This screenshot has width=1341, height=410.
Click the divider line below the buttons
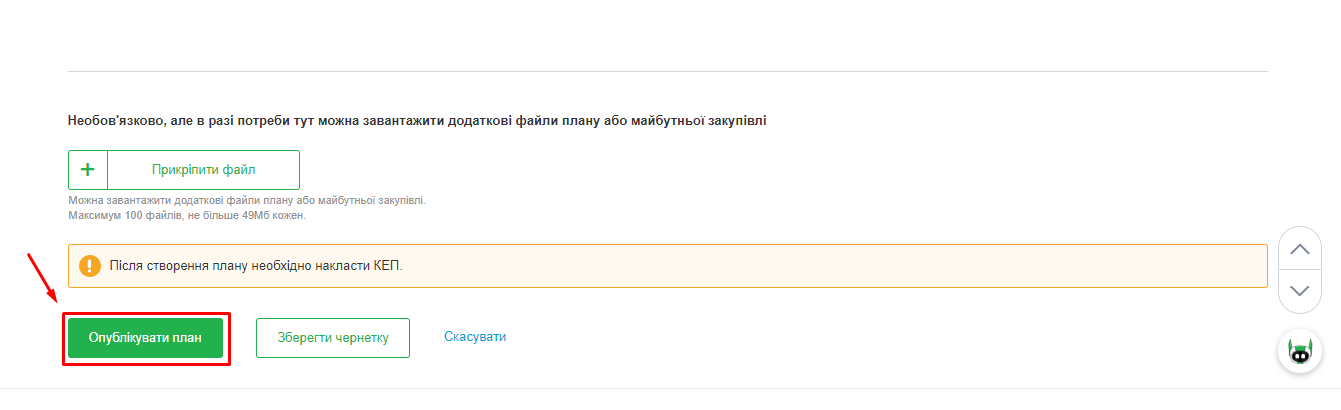[x=667, y=388]
